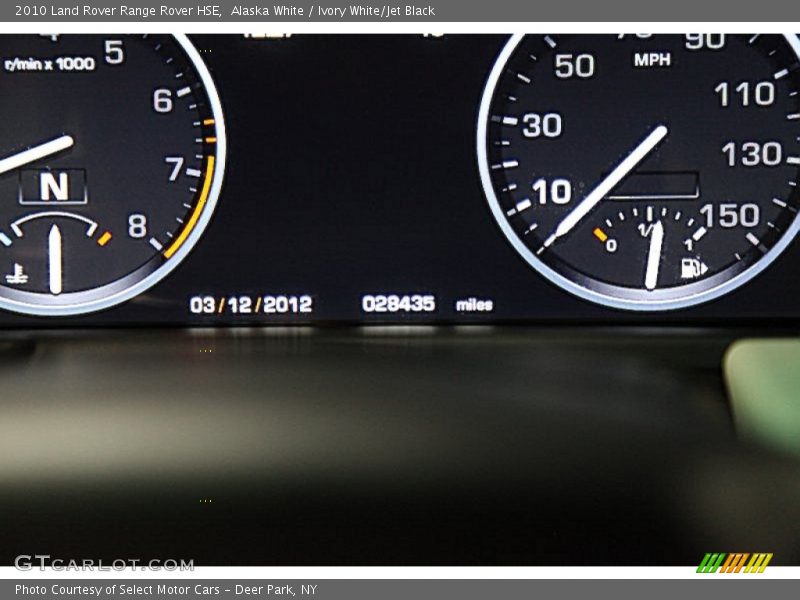This screenshot has height=600, width=800.
Task: Click the 028435 odometer reading
Action: coord(398,304)
